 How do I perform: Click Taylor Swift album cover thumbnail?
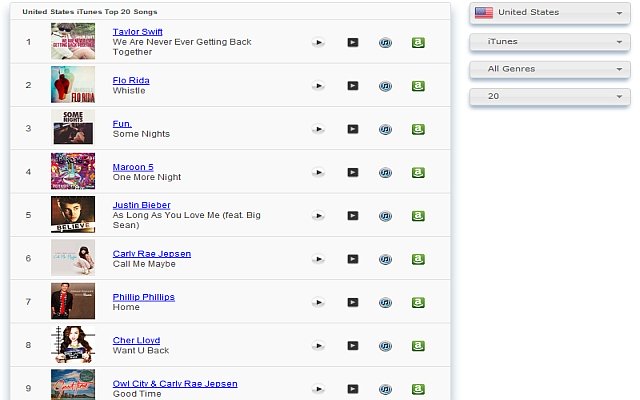click(x=73, y=41)
